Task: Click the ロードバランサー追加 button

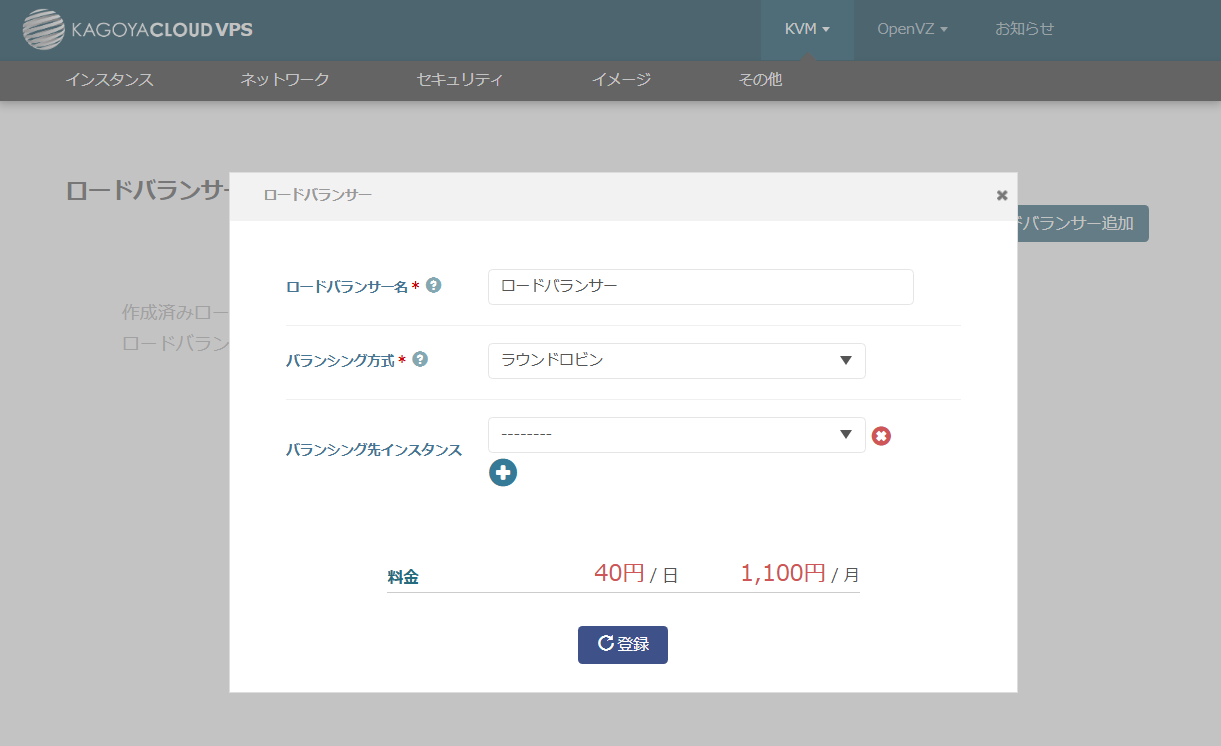Action: pyautogui.click(x=1083, y=224)
